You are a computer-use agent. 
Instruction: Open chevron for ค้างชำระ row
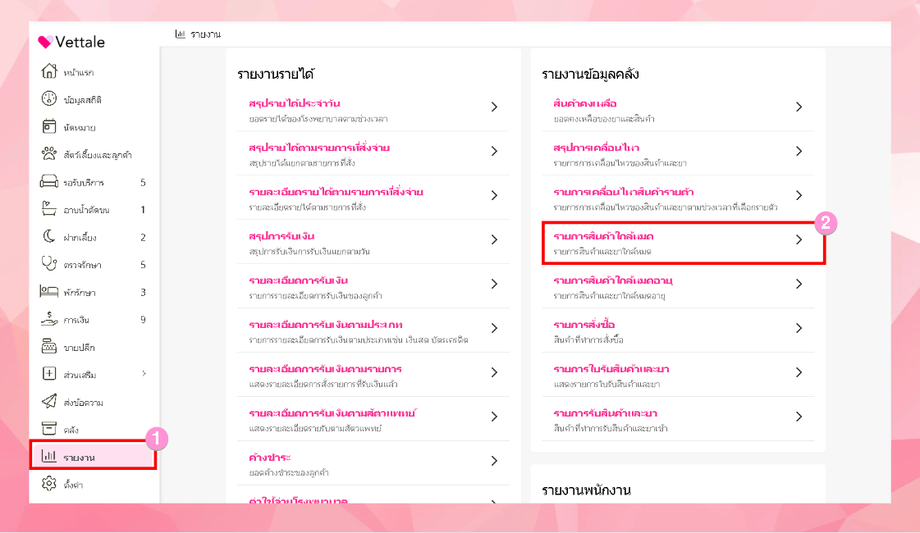(494, 461)
